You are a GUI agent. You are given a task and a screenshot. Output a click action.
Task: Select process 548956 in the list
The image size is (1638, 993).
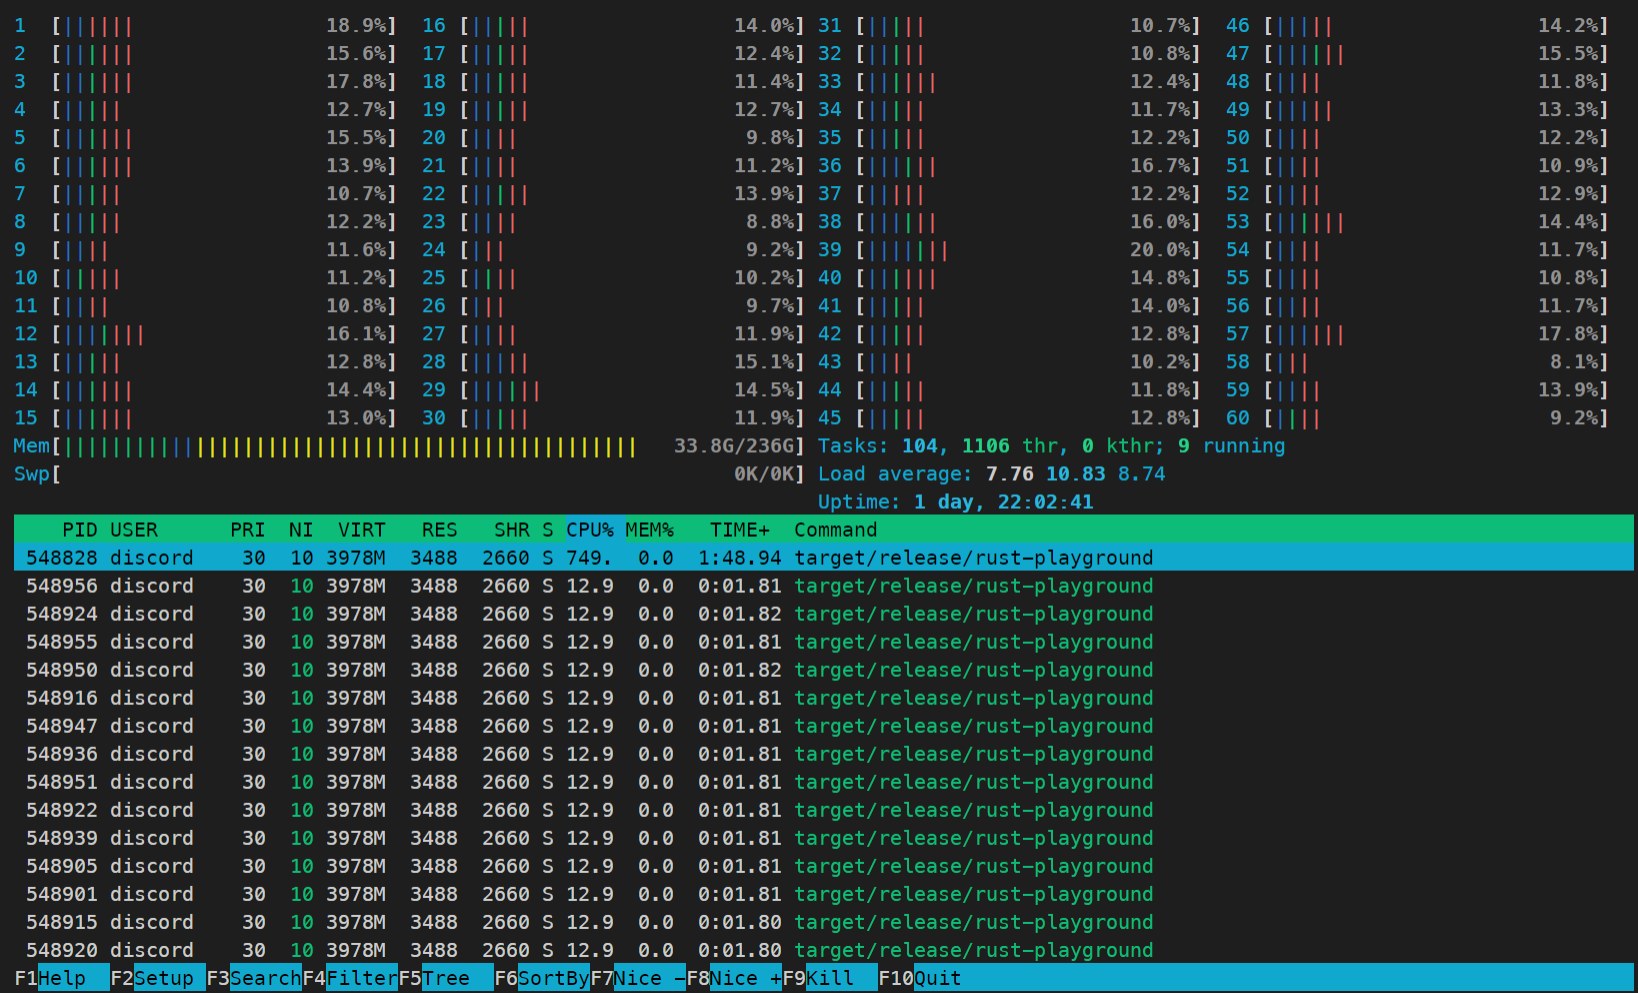[400, 585]
